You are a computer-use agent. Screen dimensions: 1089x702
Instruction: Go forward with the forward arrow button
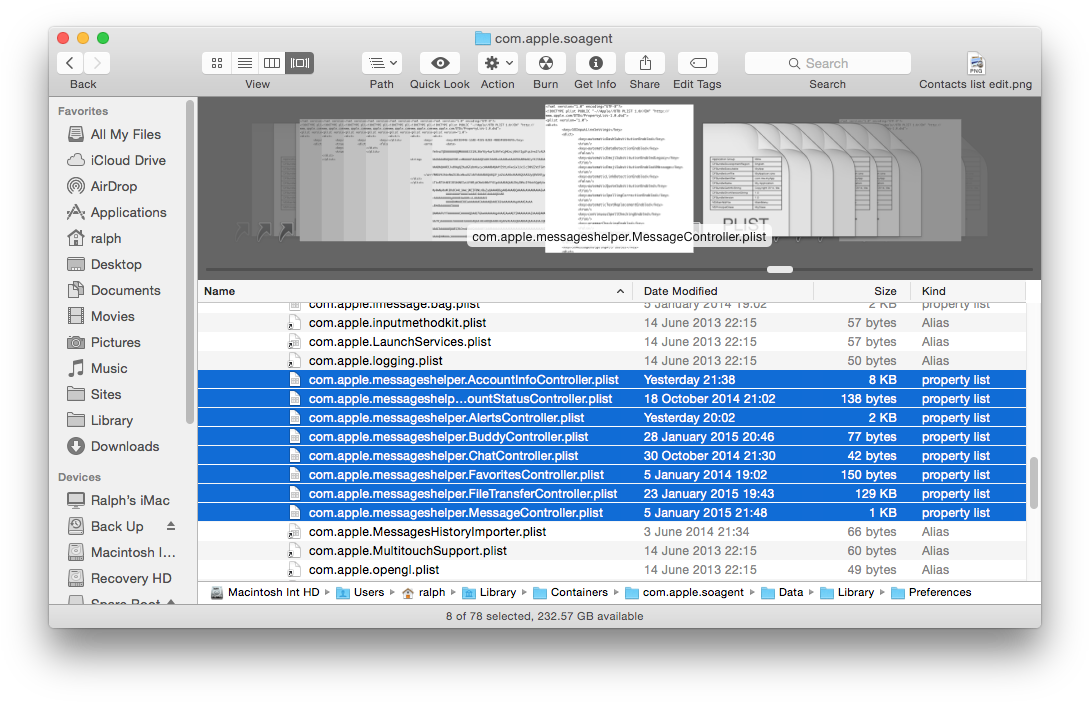pyautogui.click(x=97, y=63)
